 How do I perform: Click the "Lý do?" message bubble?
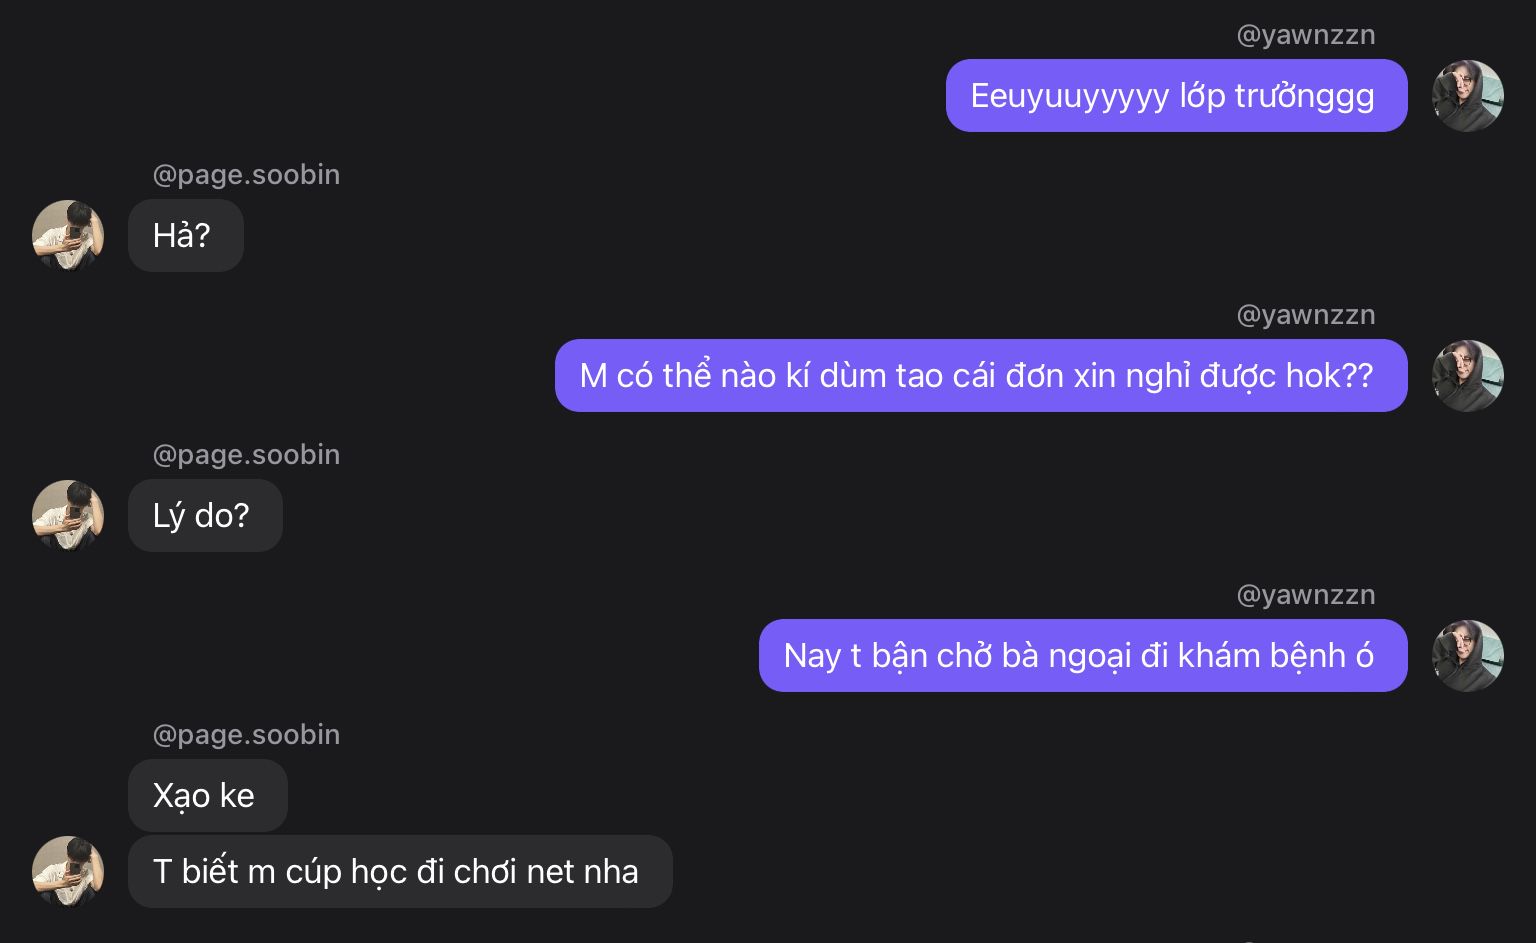click(205, 516)
